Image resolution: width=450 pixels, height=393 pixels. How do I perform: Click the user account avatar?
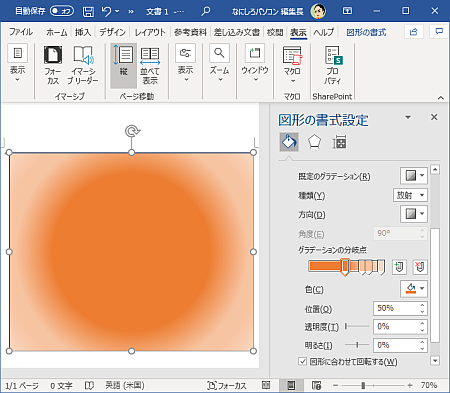318,11
